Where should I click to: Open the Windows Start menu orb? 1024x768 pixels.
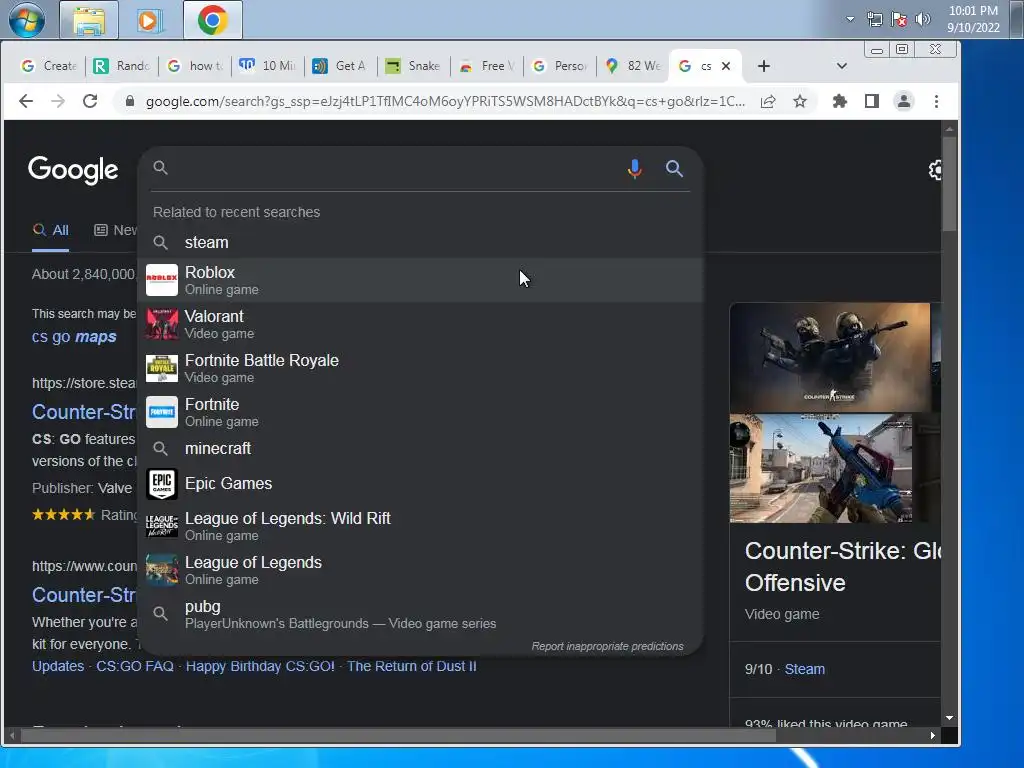tap(27, 20)
